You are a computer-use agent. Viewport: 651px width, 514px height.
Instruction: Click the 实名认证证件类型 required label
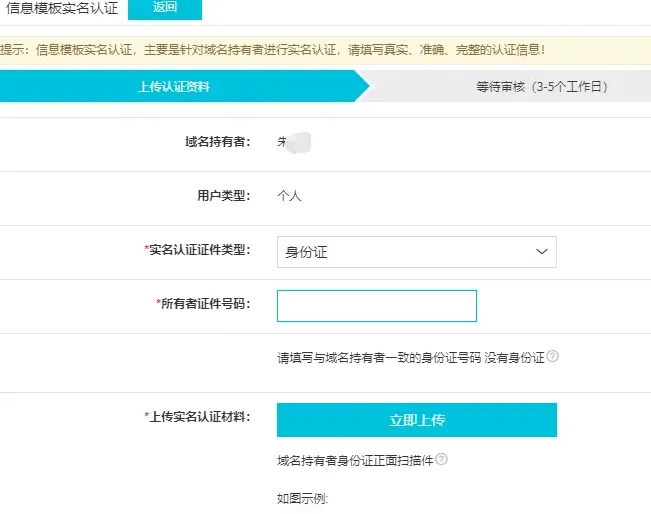(198, 250)
